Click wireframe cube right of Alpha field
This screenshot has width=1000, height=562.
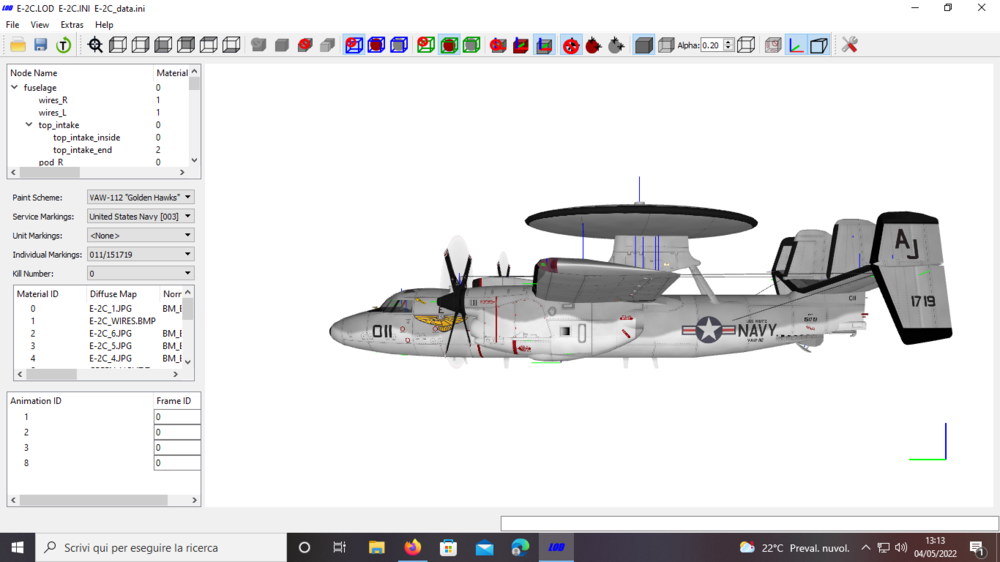click(746, 45)
